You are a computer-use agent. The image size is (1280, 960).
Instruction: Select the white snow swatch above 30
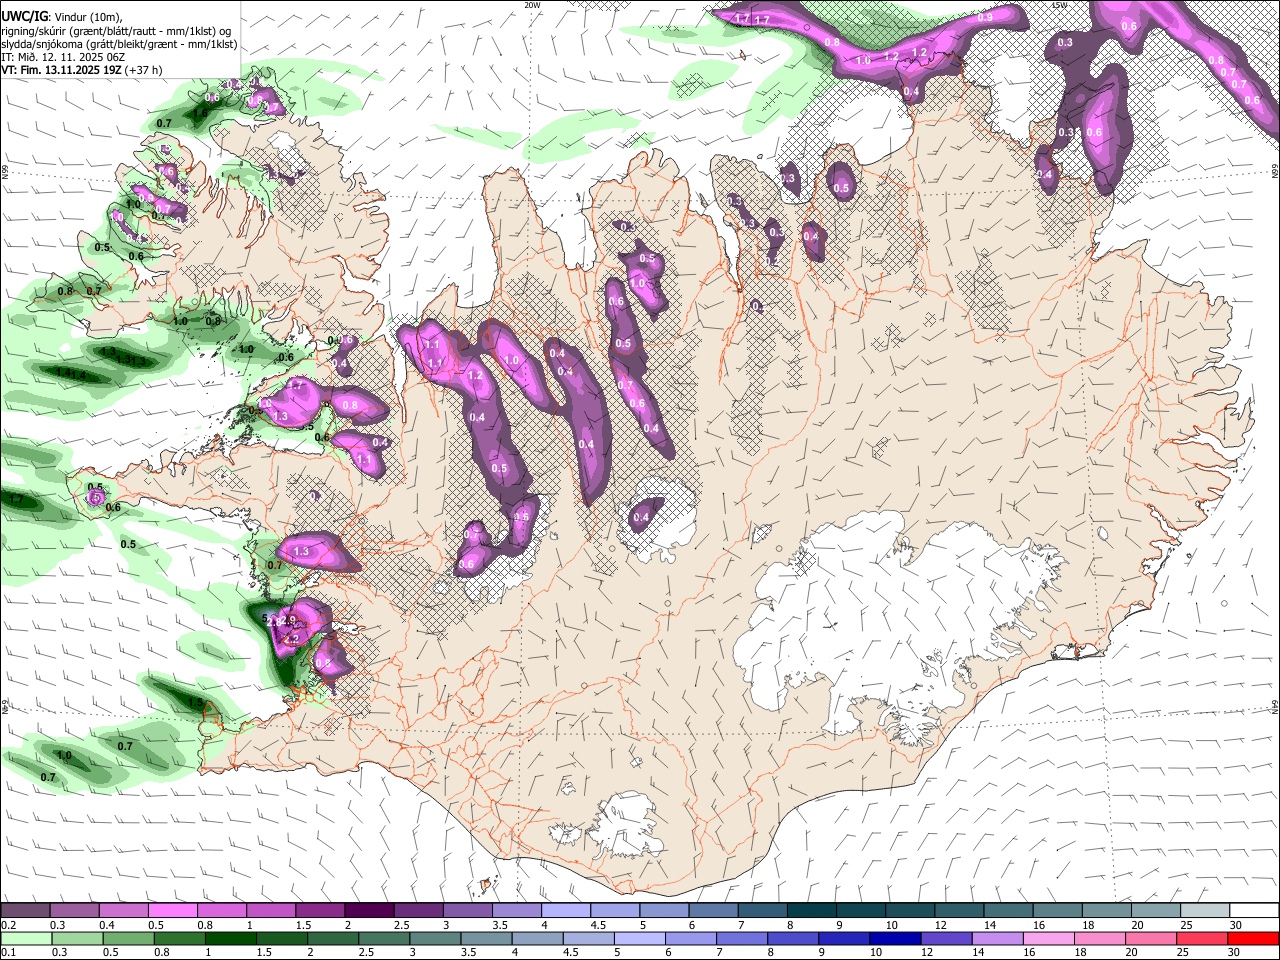pos(1254,911)
